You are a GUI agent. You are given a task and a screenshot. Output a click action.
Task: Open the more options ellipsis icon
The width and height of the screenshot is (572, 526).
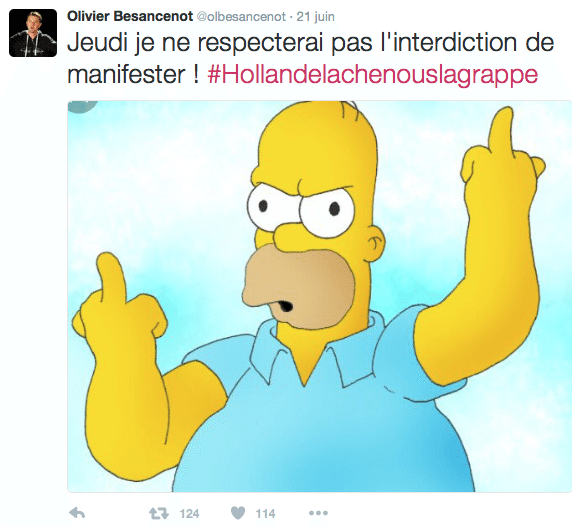pyautogui.click(x=318, y=513)
